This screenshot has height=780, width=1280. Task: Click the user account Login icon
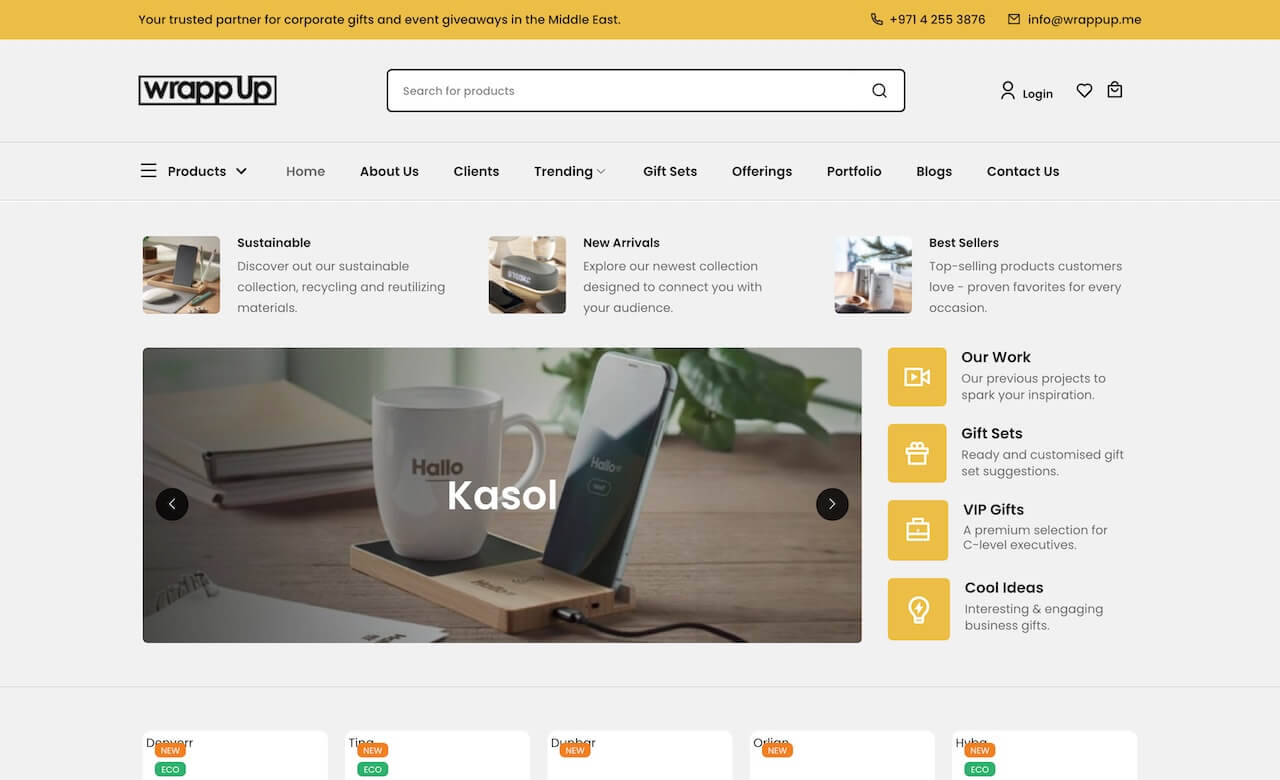point(1007,91)
